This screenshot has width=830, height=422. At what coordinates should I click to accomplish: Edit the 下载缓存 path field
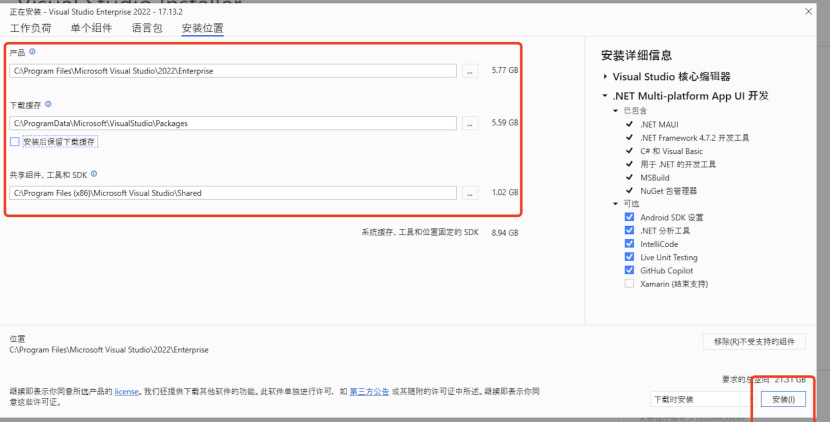pyautogui.click(x=233, y=123)
